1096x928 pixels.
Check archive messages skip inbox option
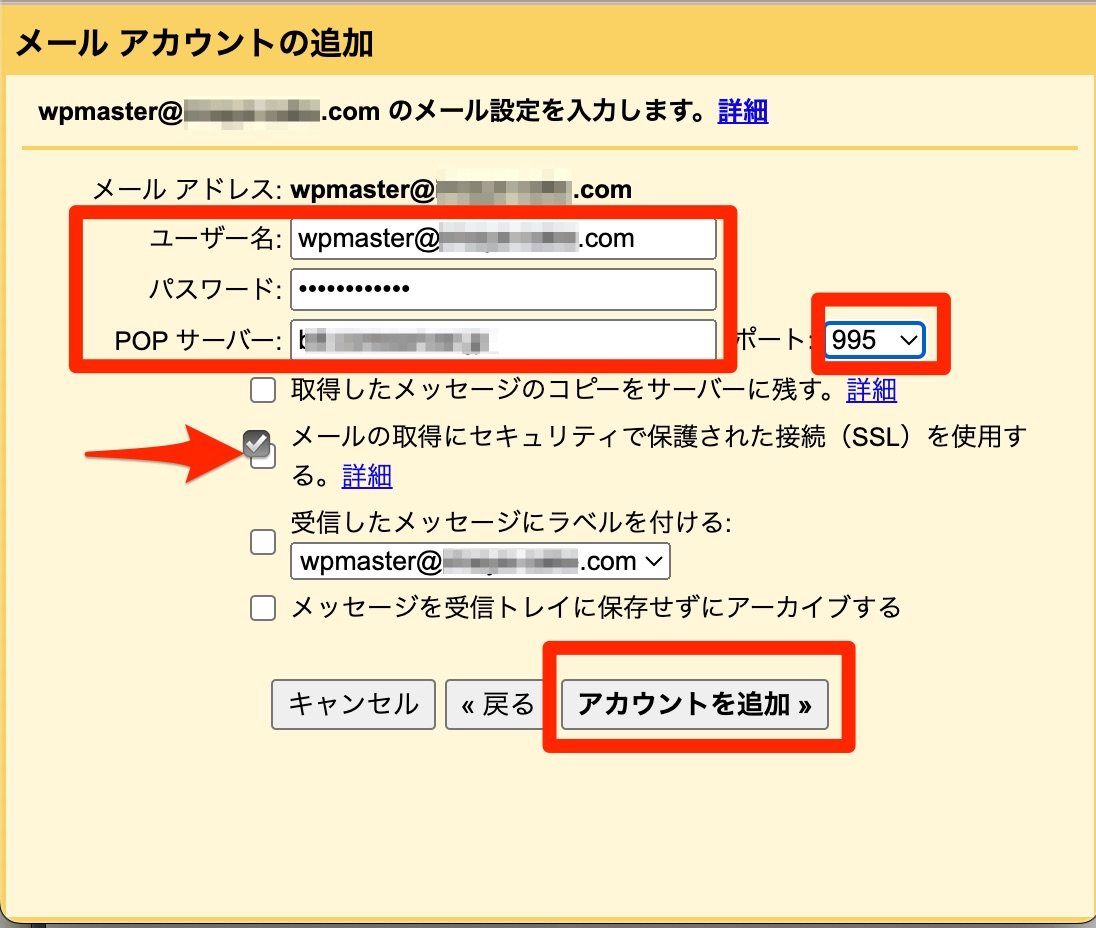point(263,608)
